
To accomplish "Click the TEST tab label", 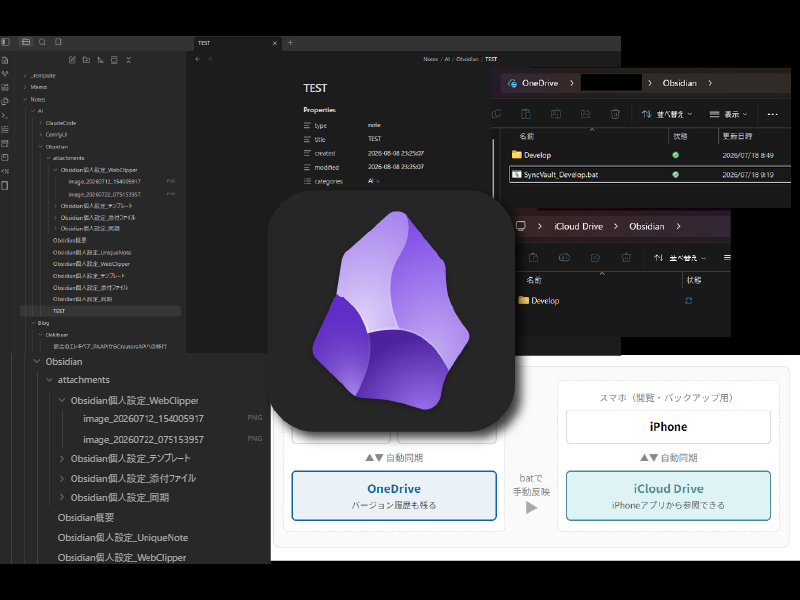I will (204, 43).
